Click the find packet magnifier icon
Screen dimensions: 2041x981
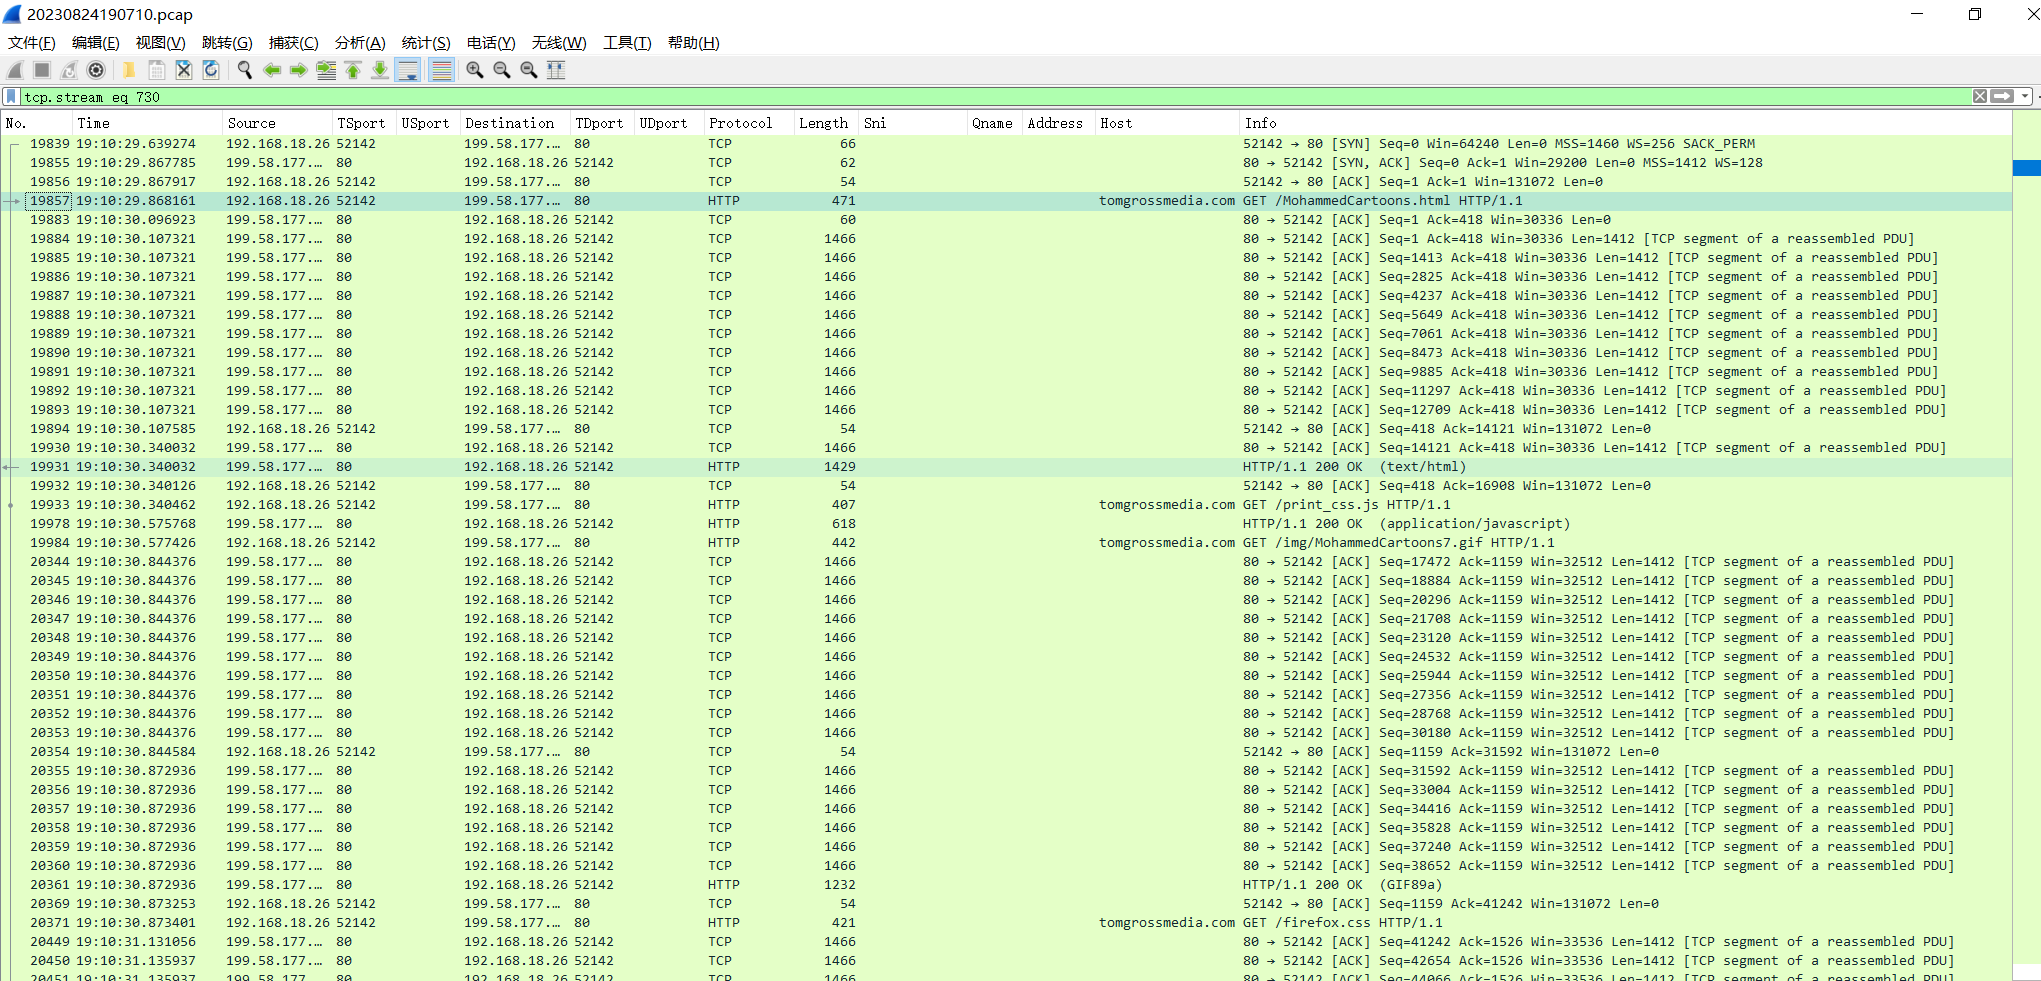(x=244, y=70)
